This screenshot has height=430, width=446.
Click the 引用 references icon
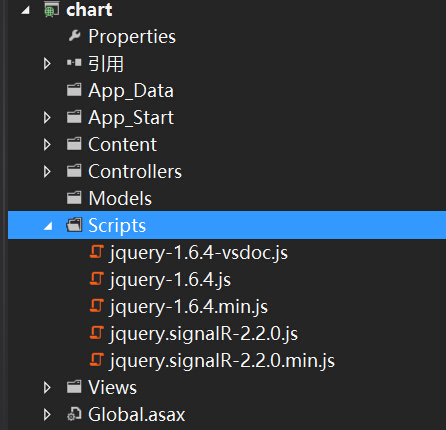click(74, 63)
